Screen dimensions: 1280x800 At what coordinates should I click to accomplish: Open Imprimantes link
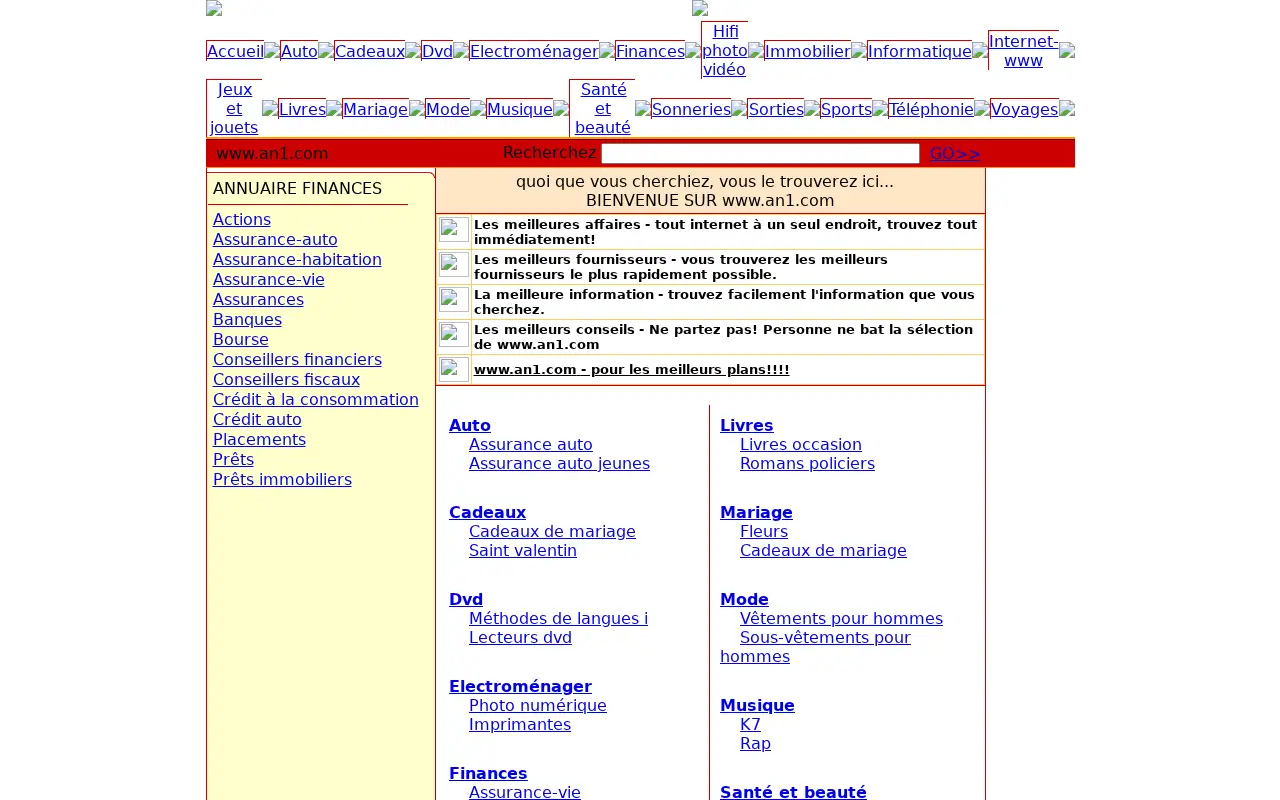point(520,724)
